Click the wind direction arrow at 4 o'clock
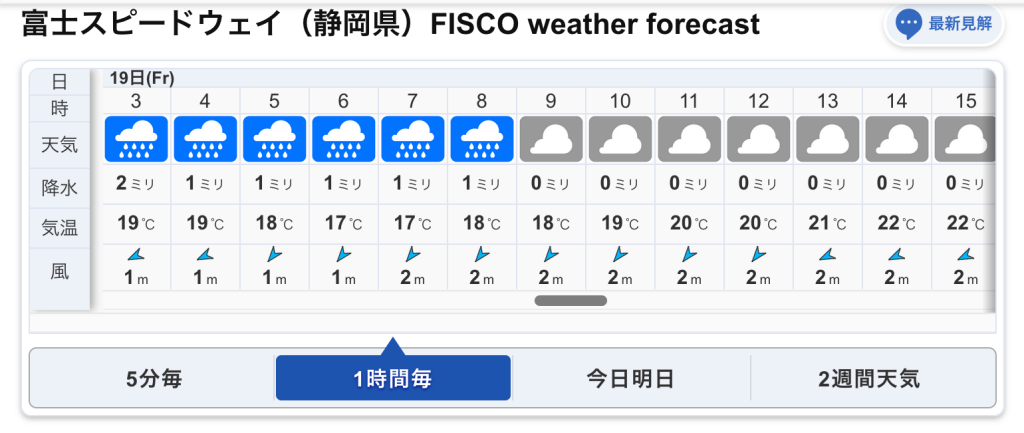The height and width of the screenshot is (433, 1024). (205, 255)
